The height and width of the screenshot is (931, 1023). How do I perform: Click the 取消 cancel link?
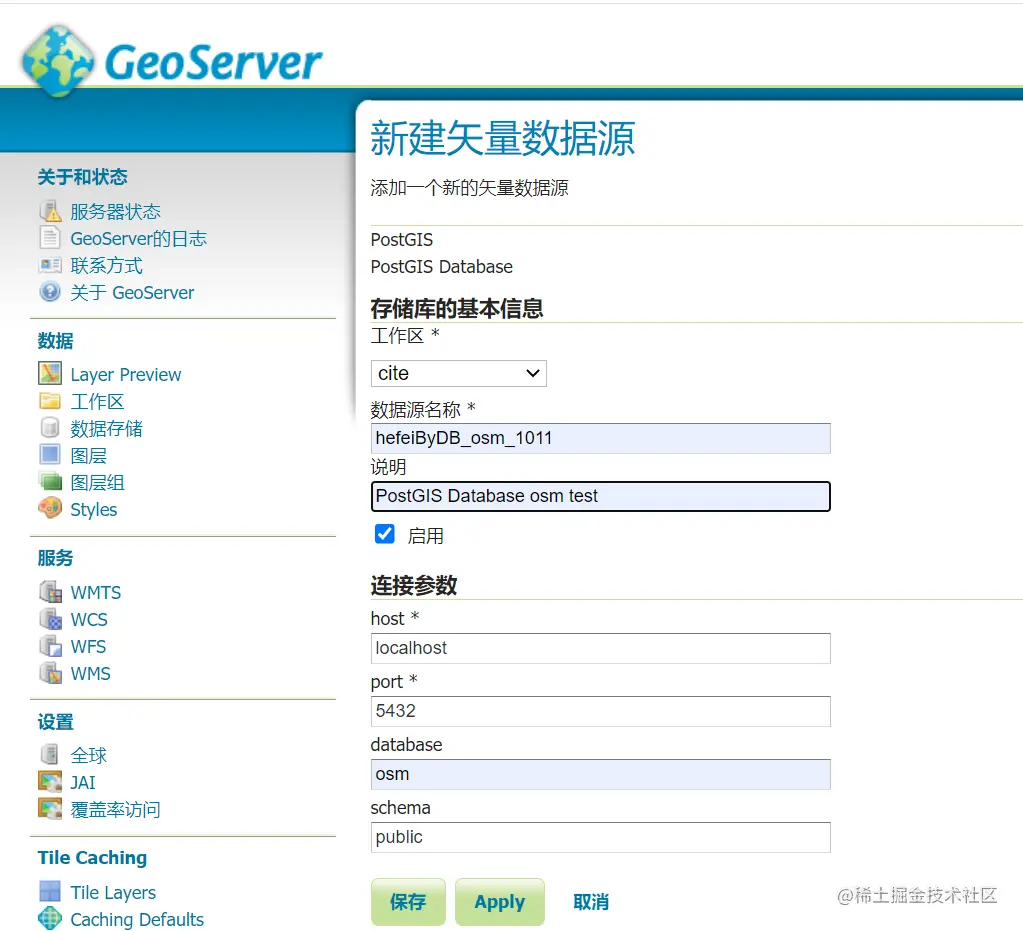click(x=590, y=902)
